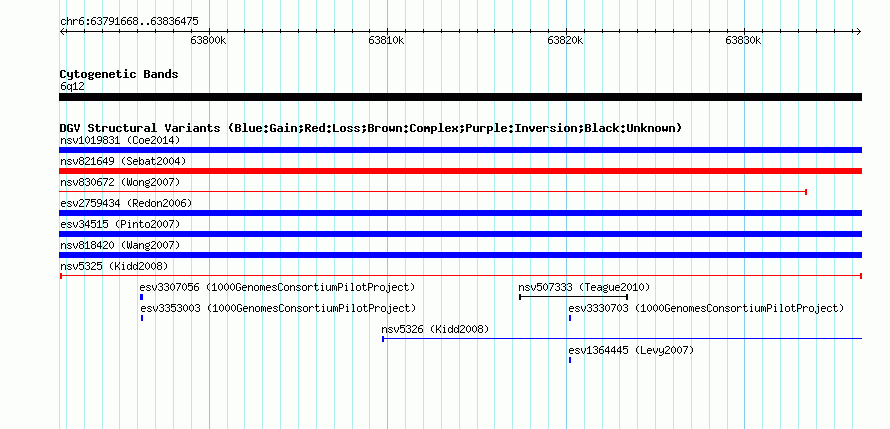The height and width of the screenshot is (429, 890).
Task: Click the 63810k ruler tick label
Action: click(387, 40)
